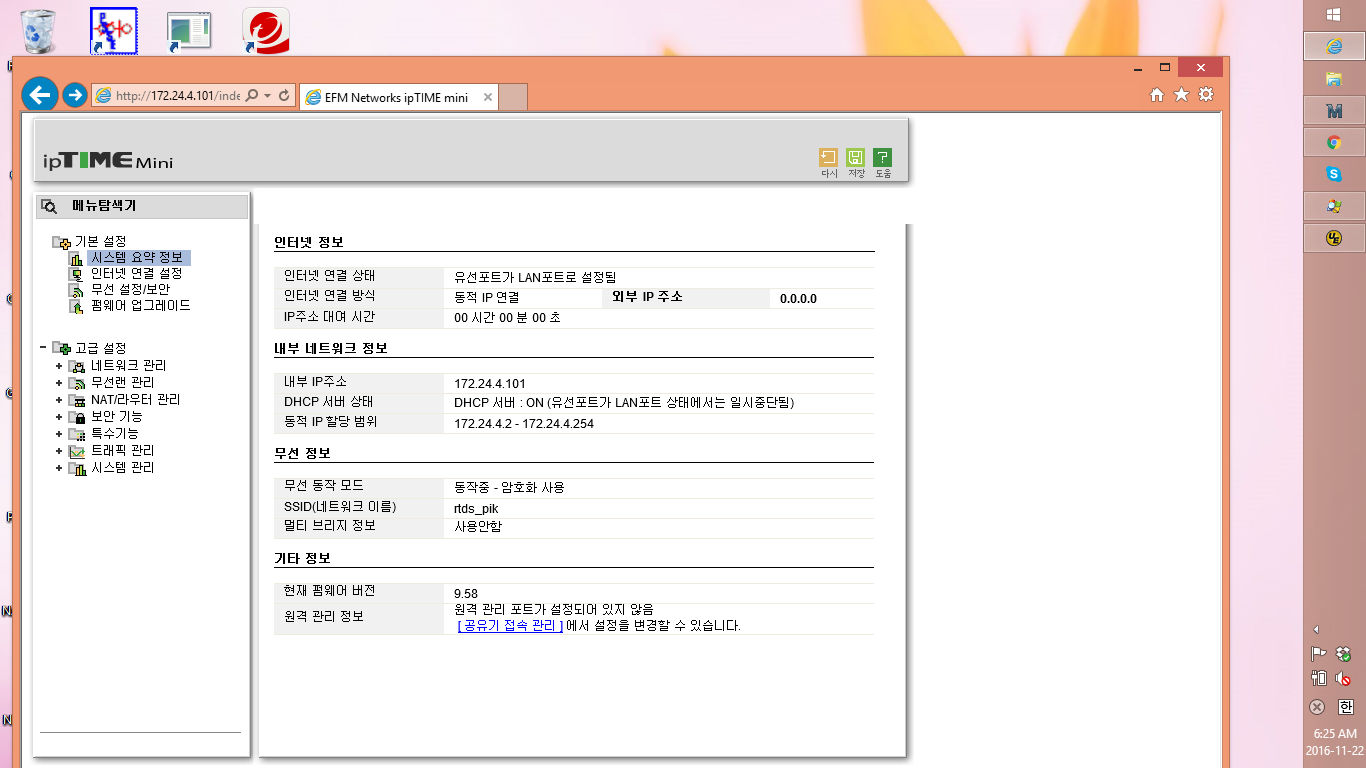Open Internet Explorer tools gear icon

1206,94
